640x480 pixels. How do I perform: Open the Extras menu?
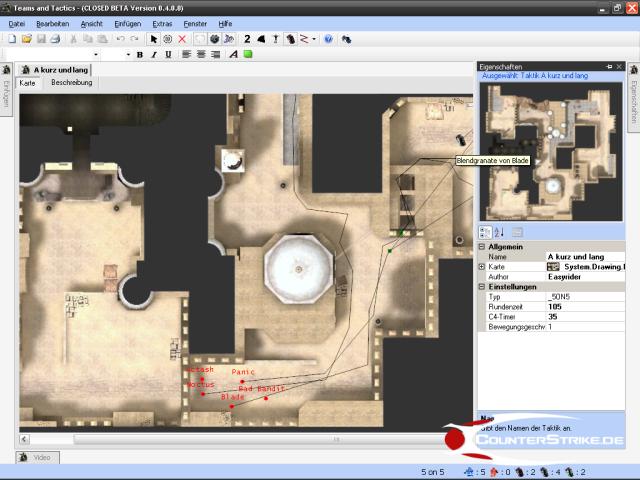click(x=162, y=22)
